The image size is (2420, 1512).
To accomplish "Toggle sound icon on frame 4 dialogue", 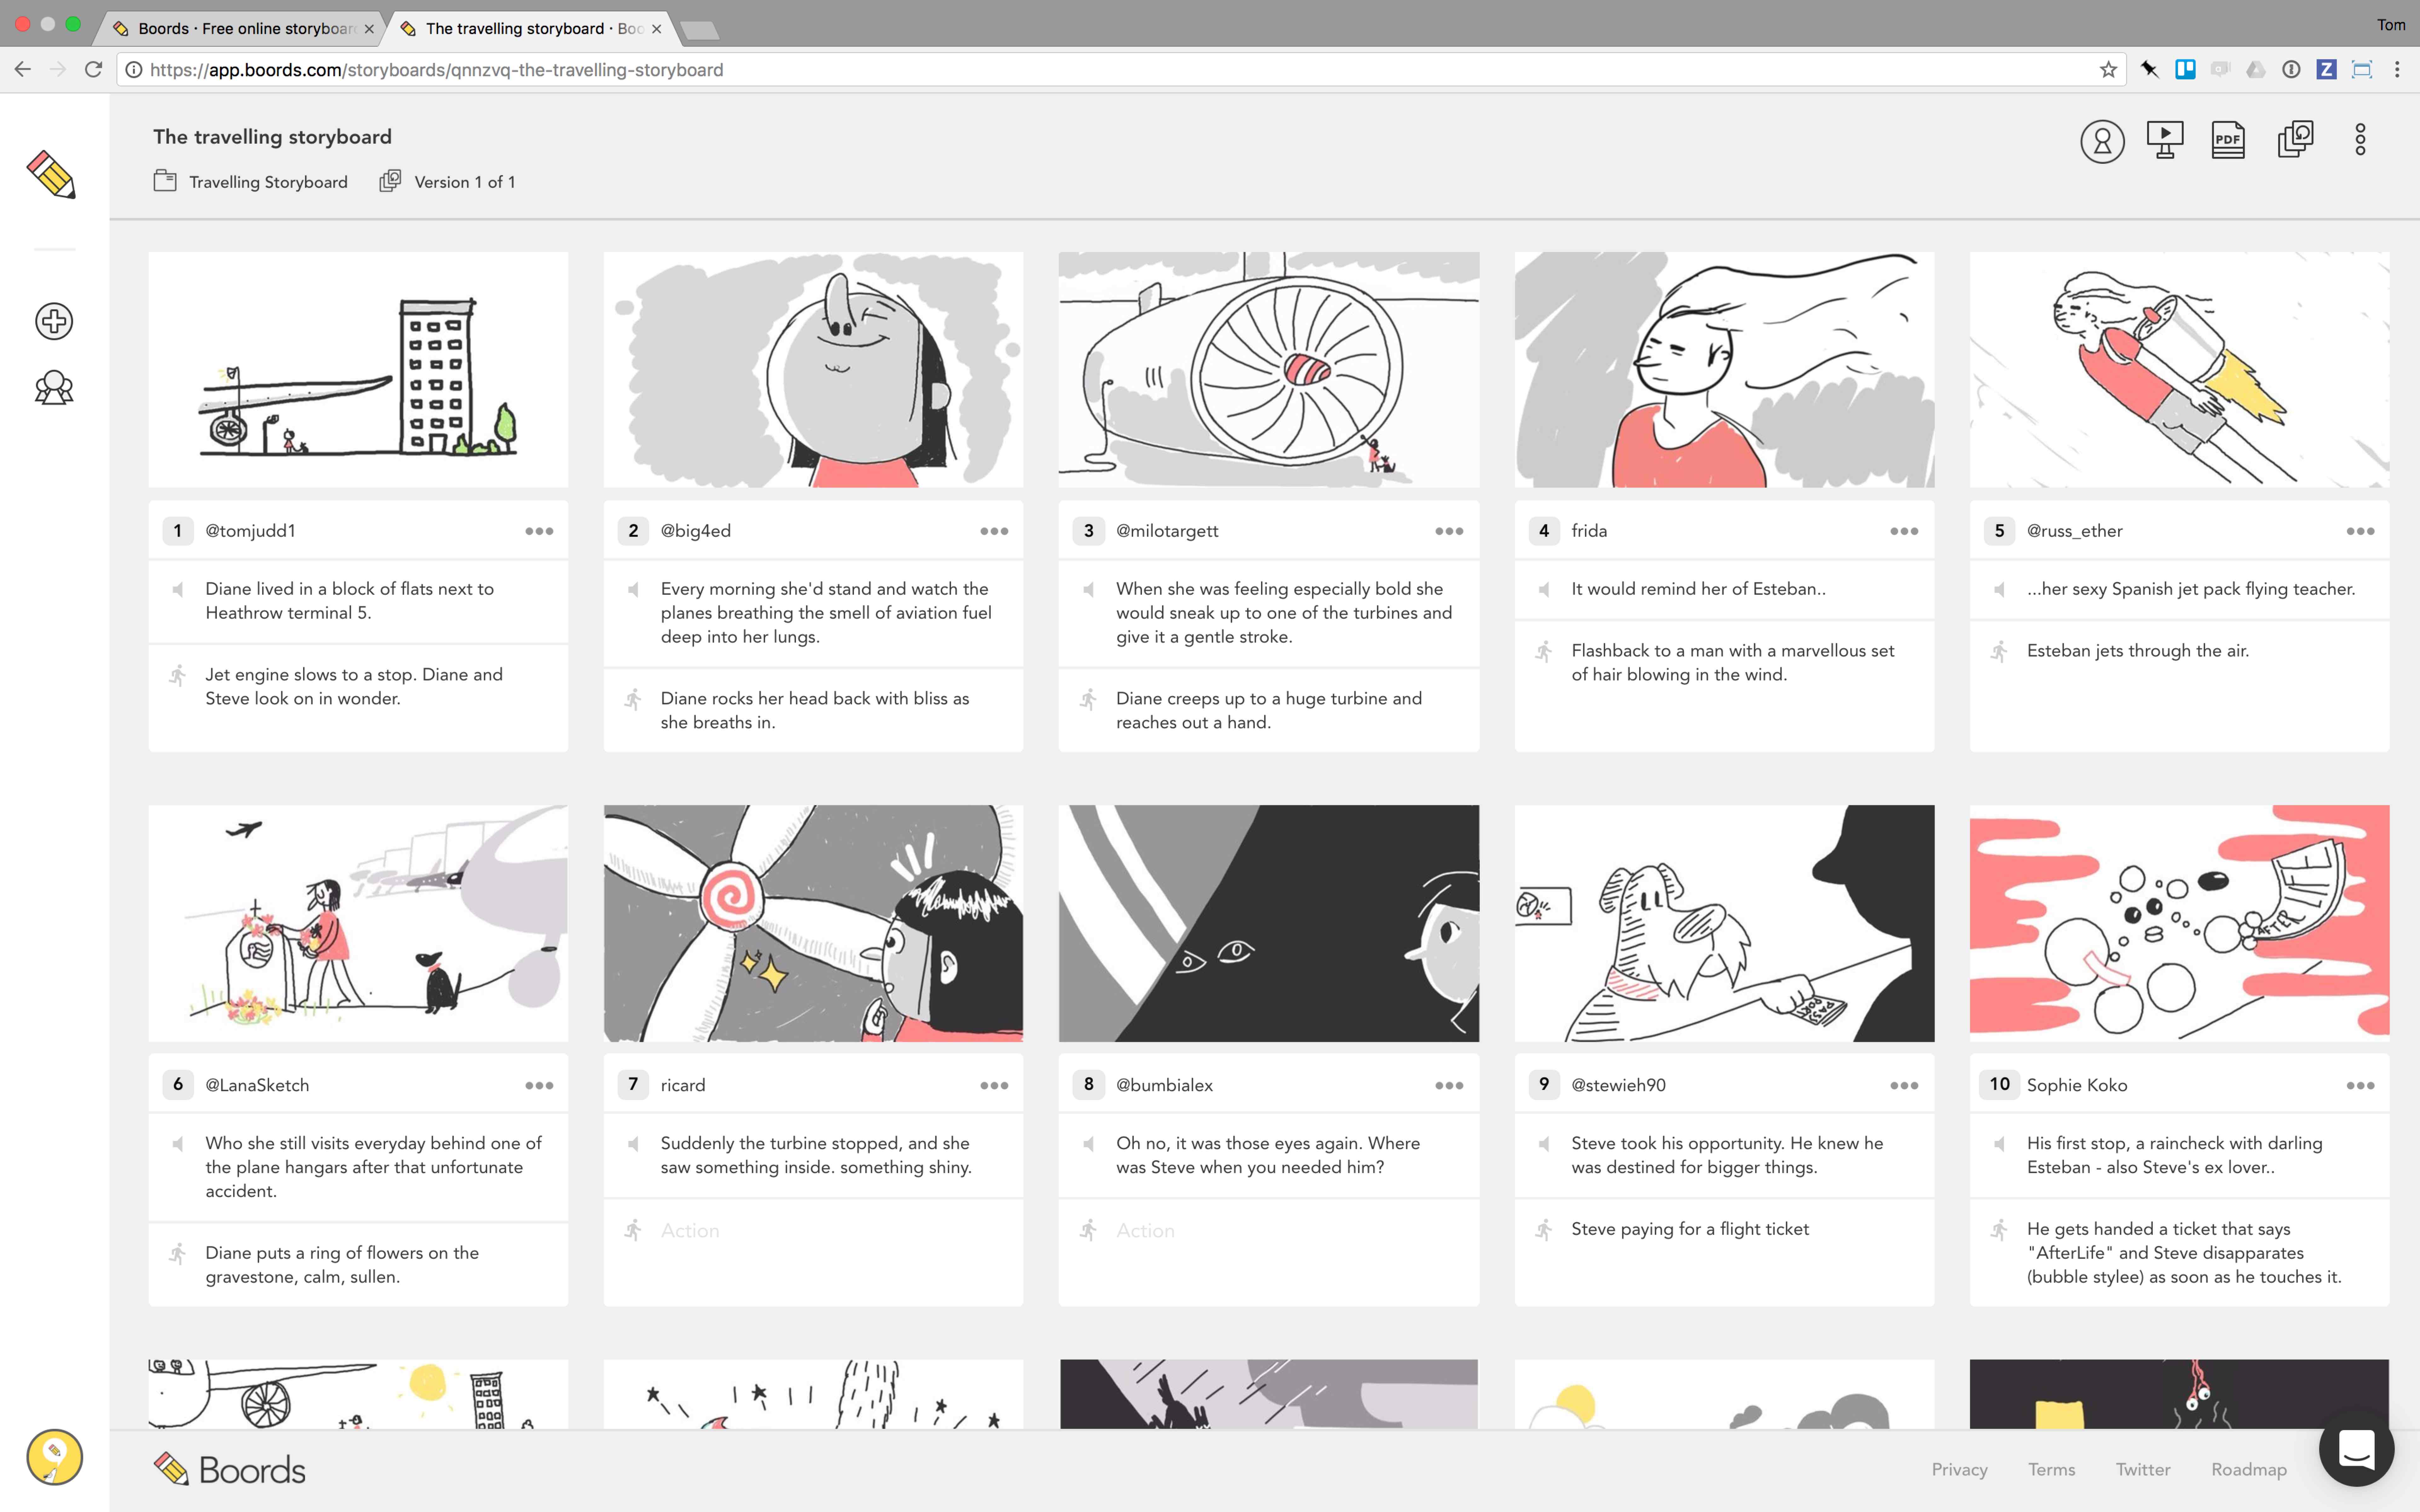I will [x=1544, y=590].
